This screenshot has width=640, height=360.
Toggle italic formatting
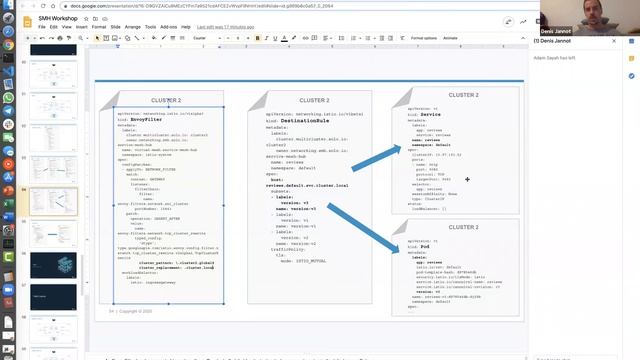click(267, 38)
